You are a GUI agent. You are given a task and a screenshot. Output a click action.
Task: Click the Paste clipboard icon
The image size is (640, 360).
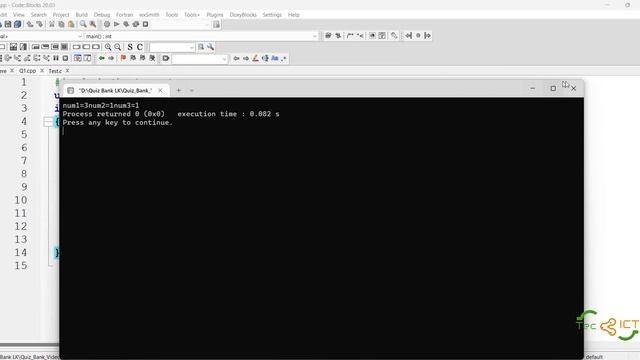click(71, 24)
